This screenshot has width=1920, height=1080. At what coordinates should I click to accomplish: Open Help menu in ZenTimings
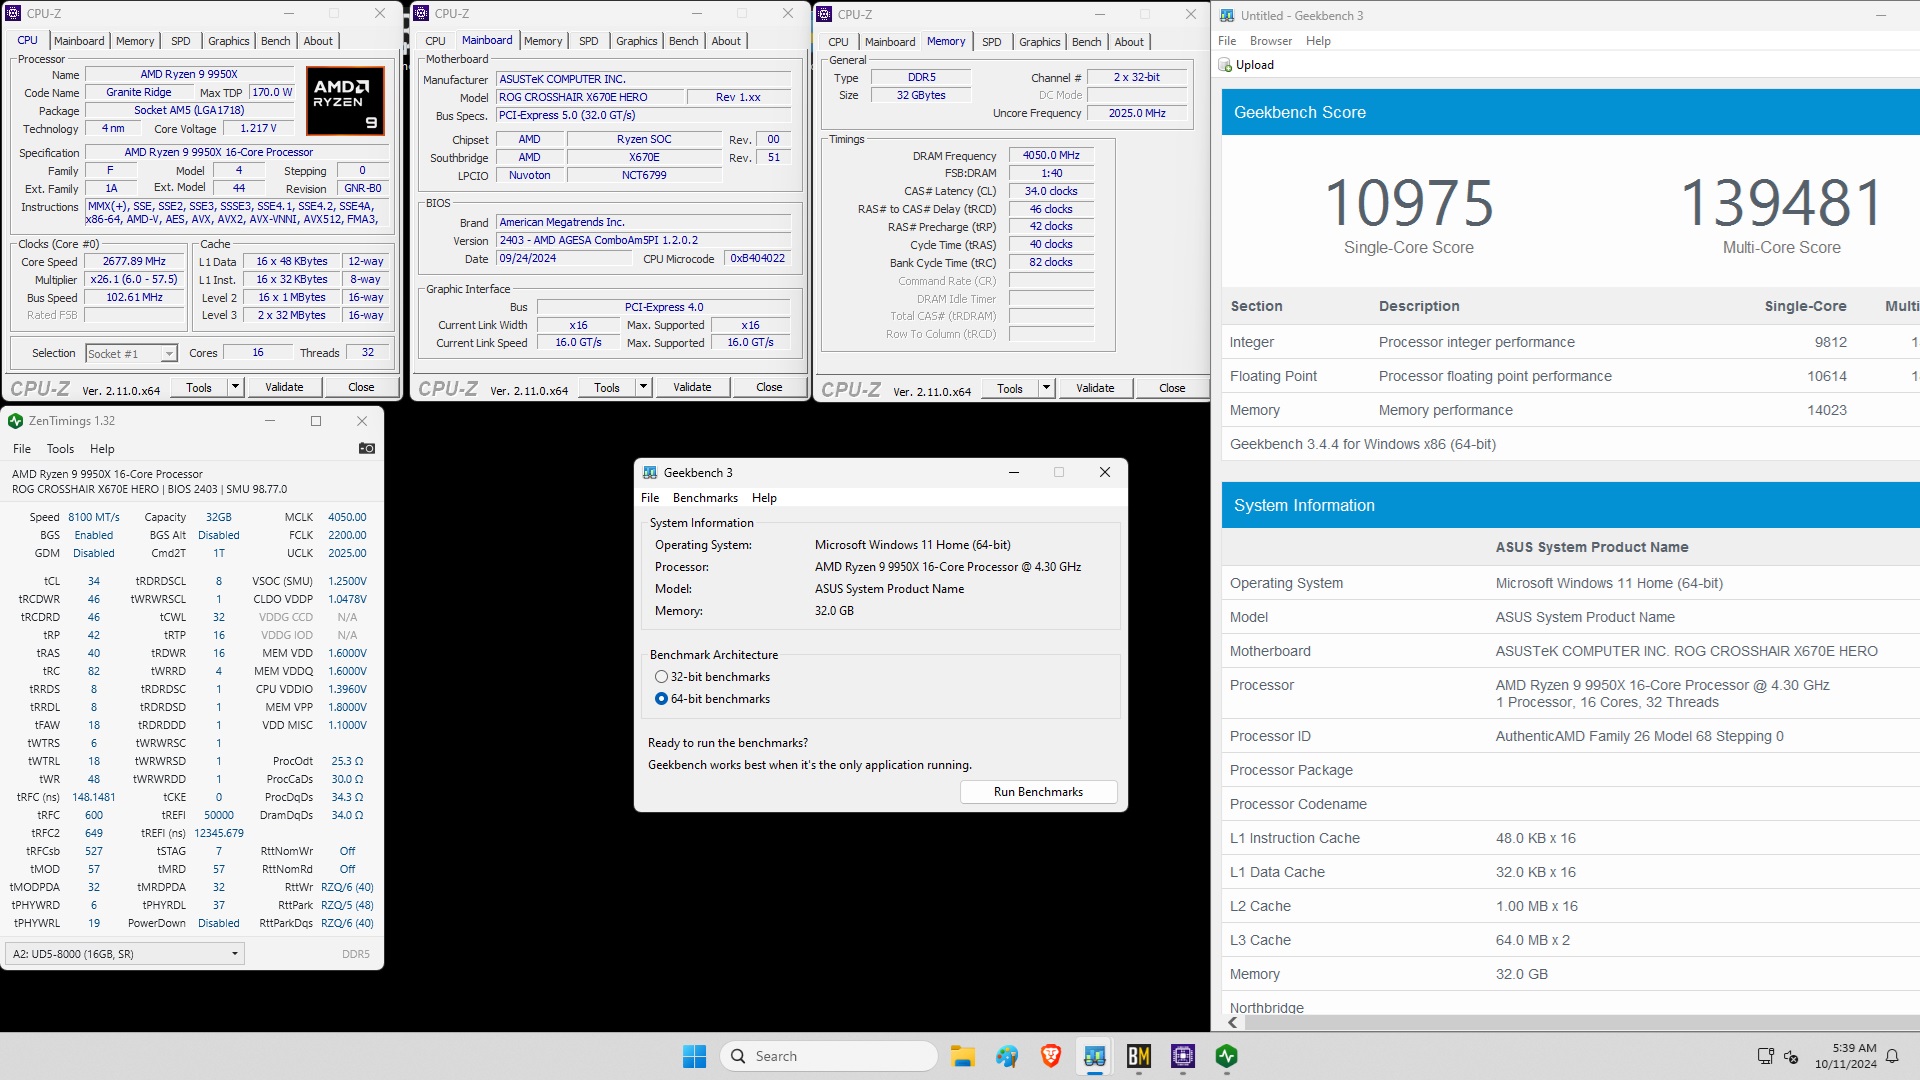coord(102,449)
